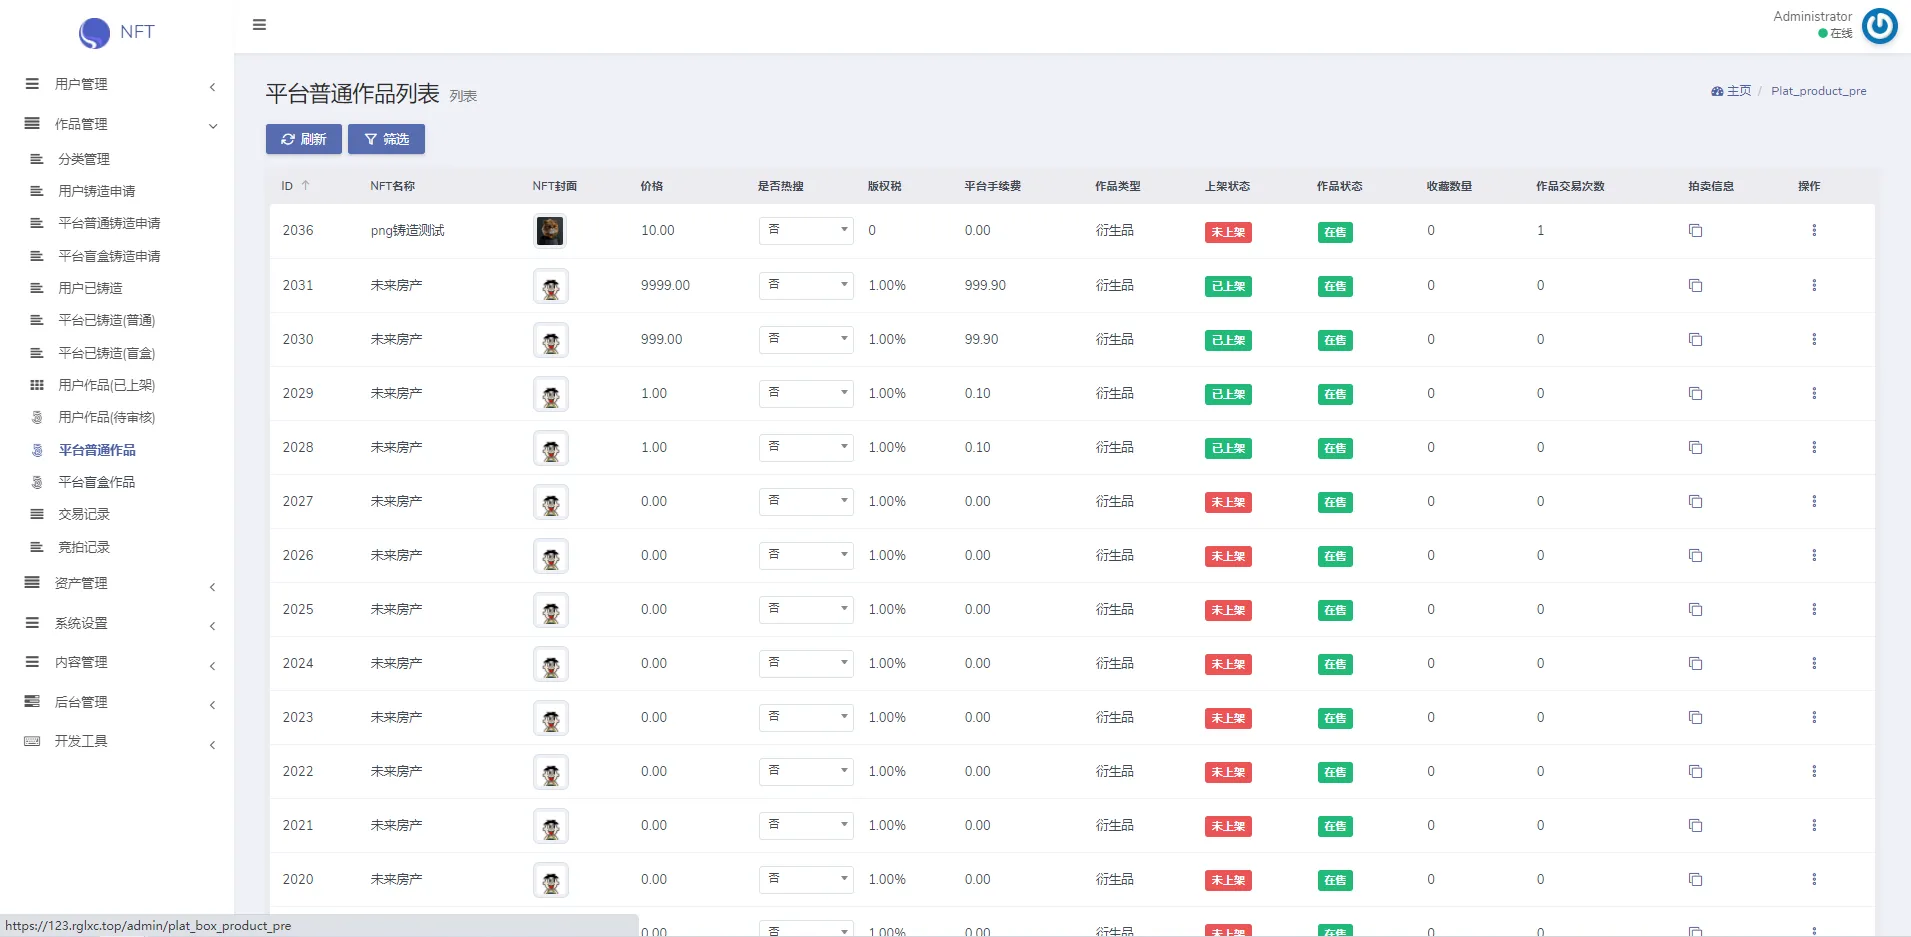
Task: Go to 交易记录 menu item
Action: 84,515
